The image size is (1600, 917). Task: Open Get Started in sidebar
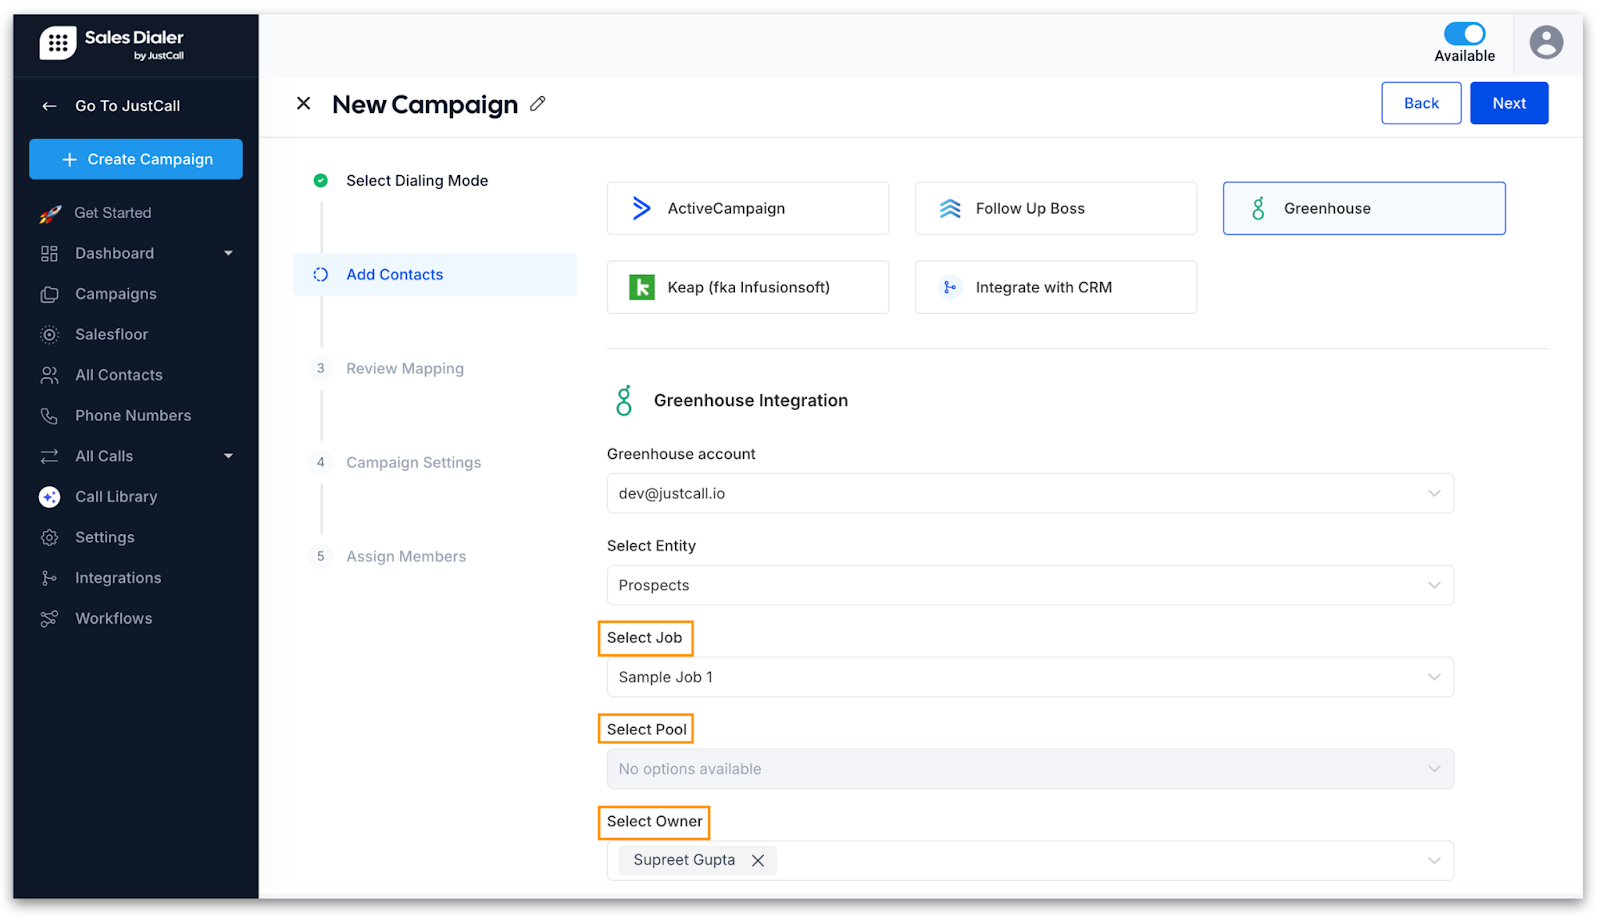coord(113,213)
